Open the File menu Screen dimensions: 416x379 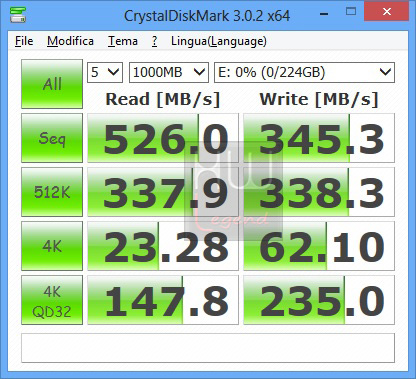24,41
